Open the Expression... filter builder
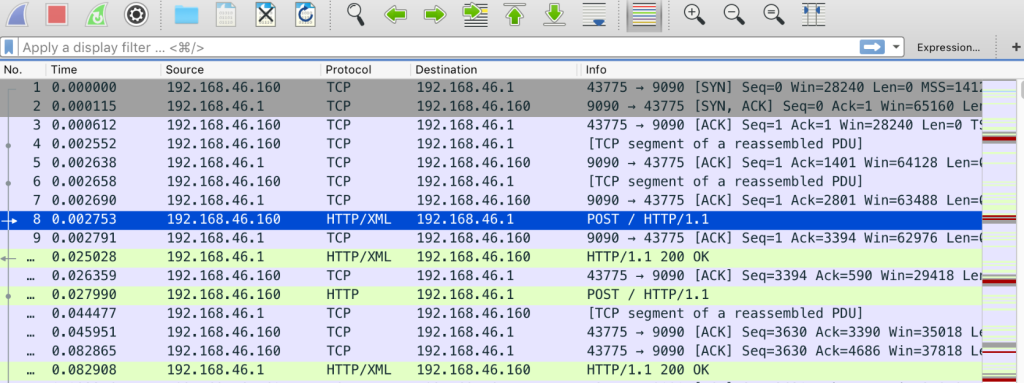This screenshot has height=383, width=1024. click(948, 48)
